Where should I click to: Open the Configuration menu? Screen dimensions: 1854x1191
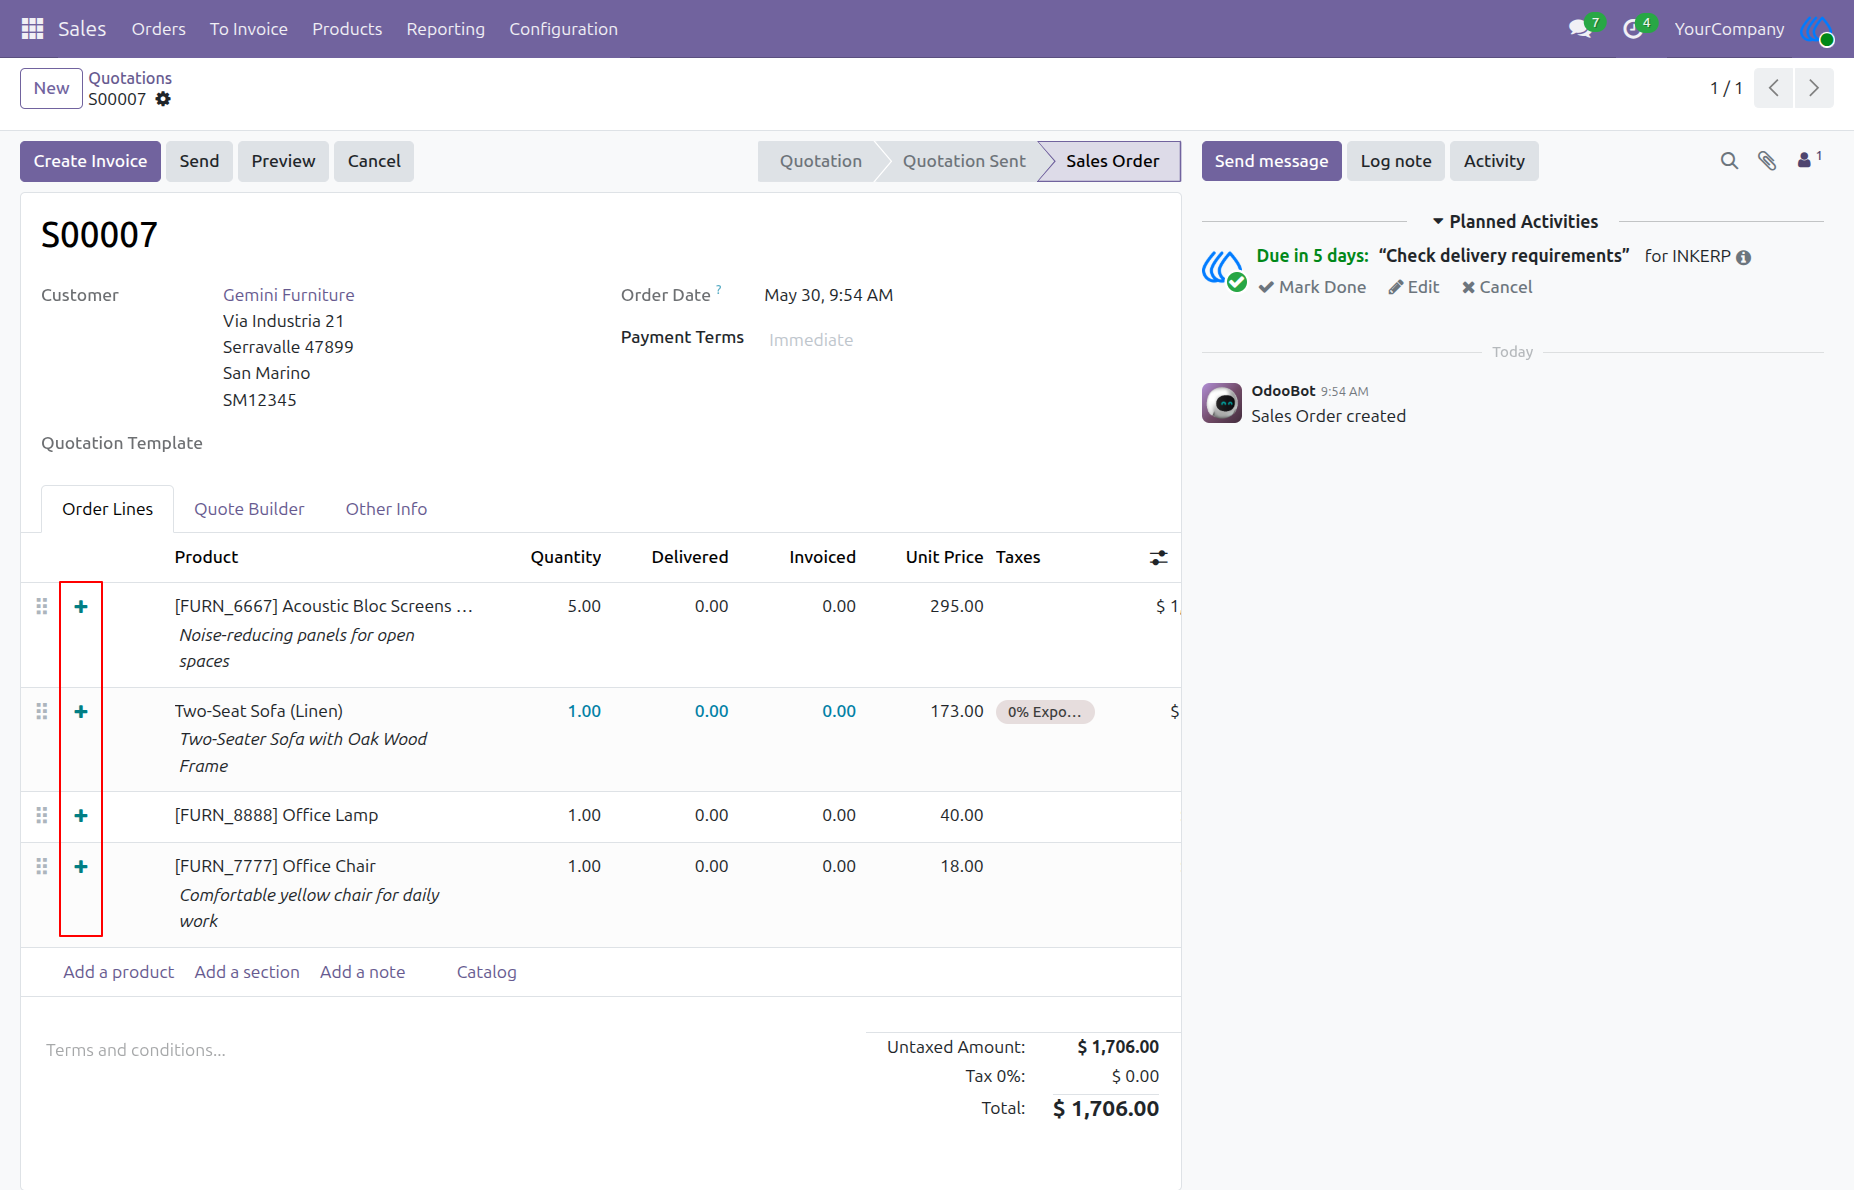pyautogui.click(x=563, y=29)
